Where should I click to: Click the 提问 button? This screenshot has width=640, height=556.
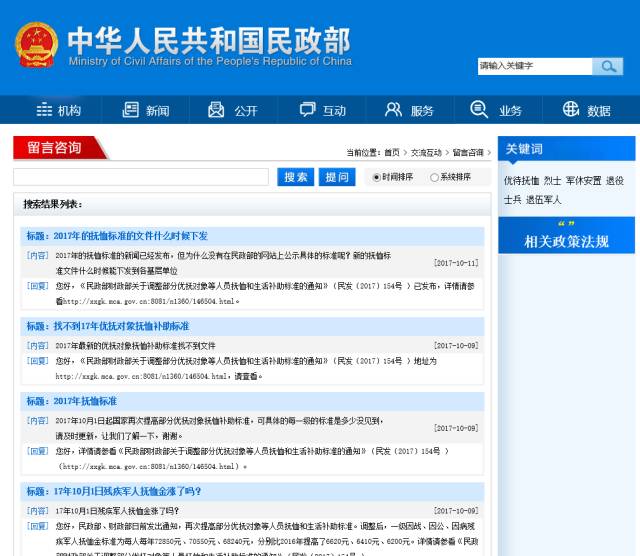pos(337,177)
